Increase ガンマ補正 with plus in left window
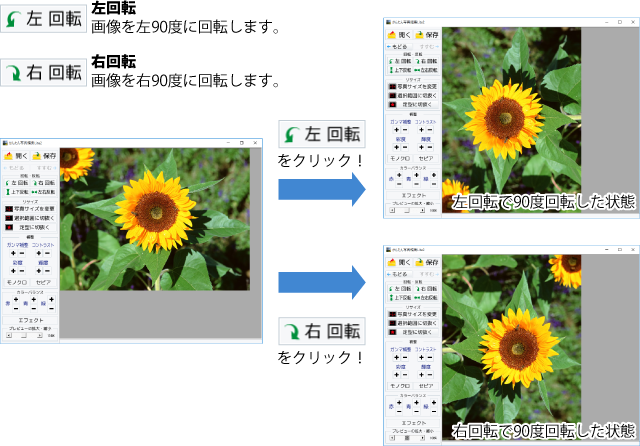The height and width of the screenshot is (446, 640). (11, 254)
